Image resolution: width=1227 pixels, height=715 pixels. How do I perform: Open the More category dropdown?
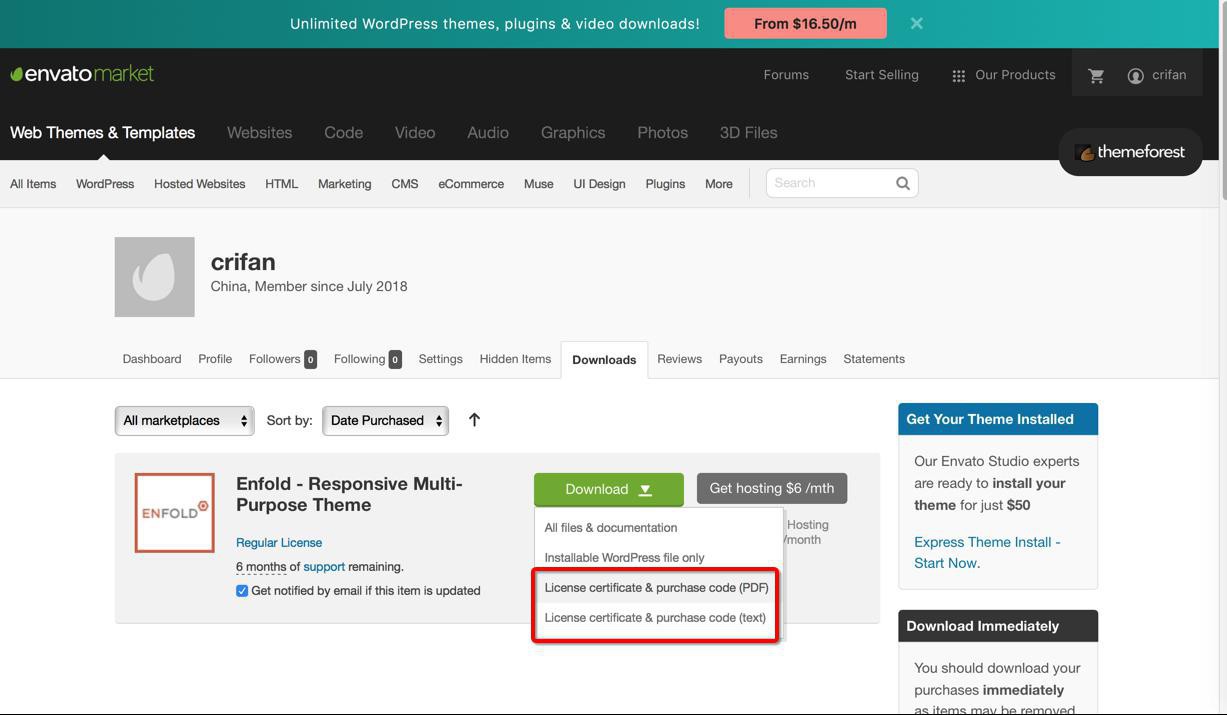coord(718,184)
